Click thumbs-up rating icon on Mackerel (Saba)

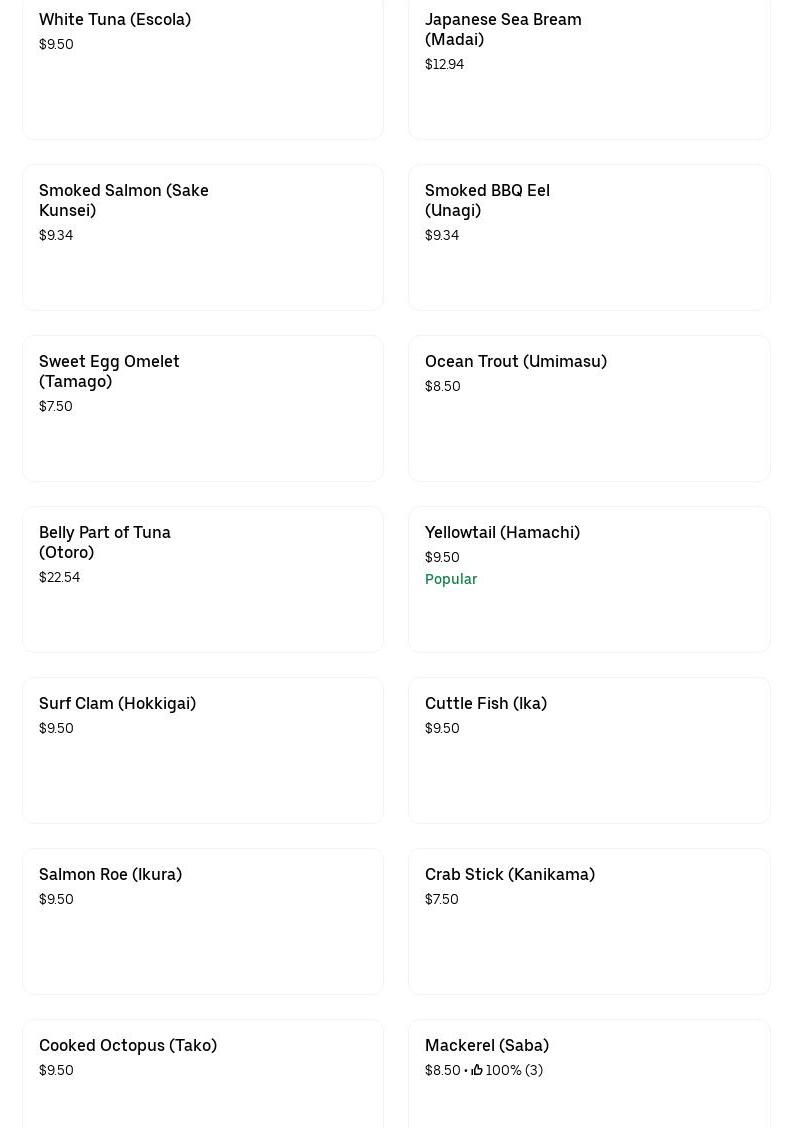[x=477, y=1070]
